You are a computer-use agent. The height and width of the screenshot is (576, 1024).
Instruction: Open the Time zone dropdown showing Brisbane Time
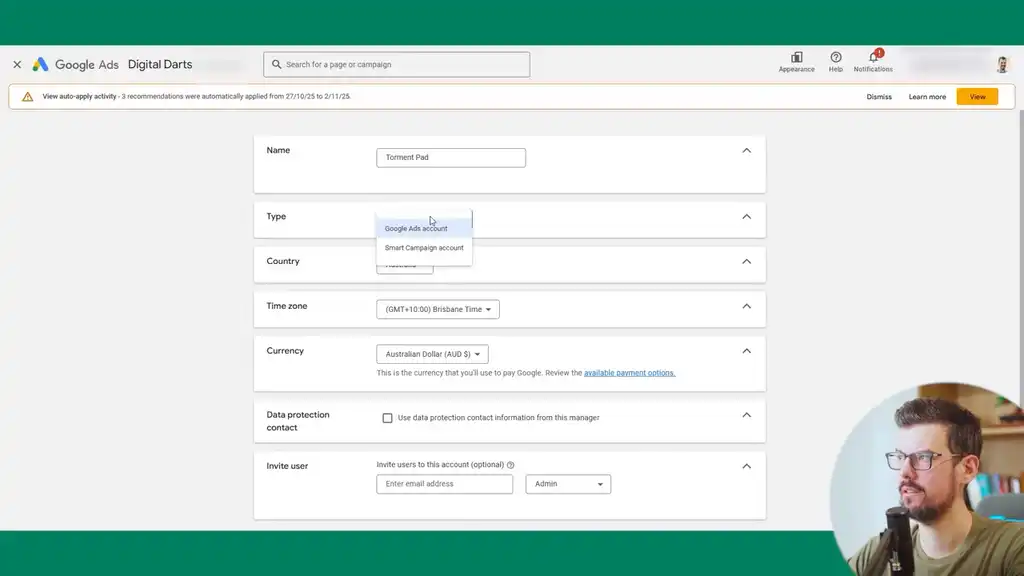(x=438, y=309)
